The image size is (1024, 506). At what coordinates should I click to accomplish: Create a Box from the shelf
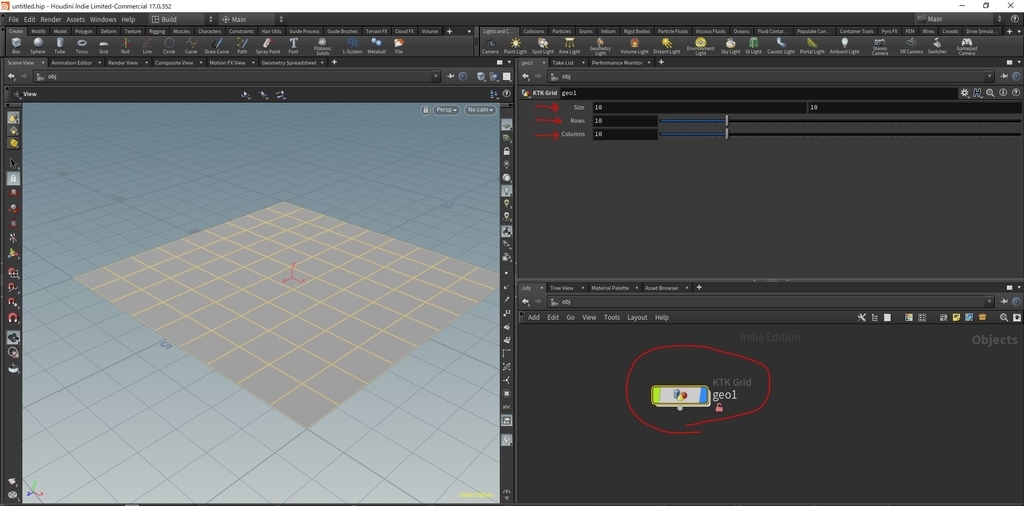click(x=16, y=46)
